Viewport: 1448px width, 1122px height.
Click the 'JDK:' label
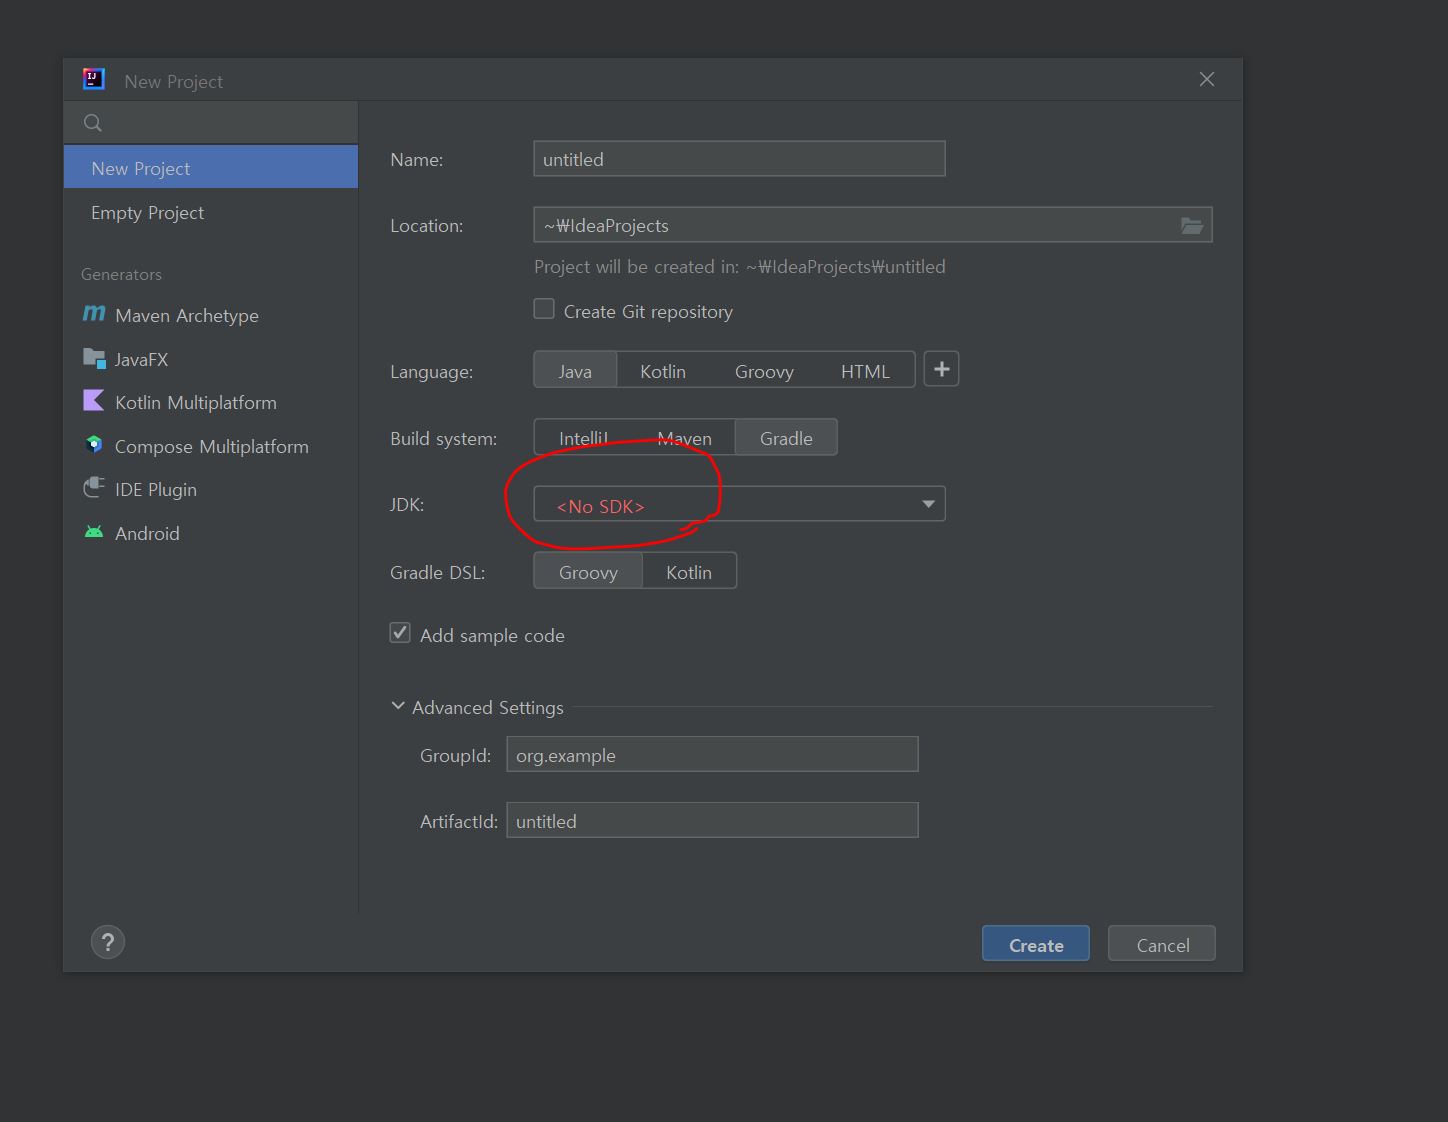coord(407,504)
